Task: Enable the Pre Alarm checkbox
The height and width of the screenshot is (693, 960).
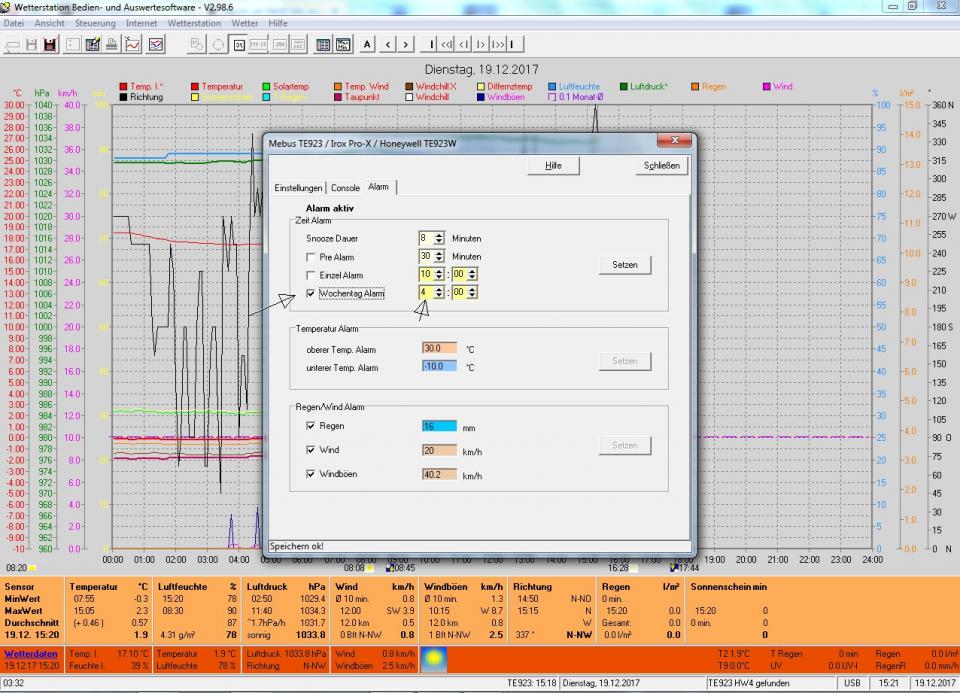Action: 310,257
